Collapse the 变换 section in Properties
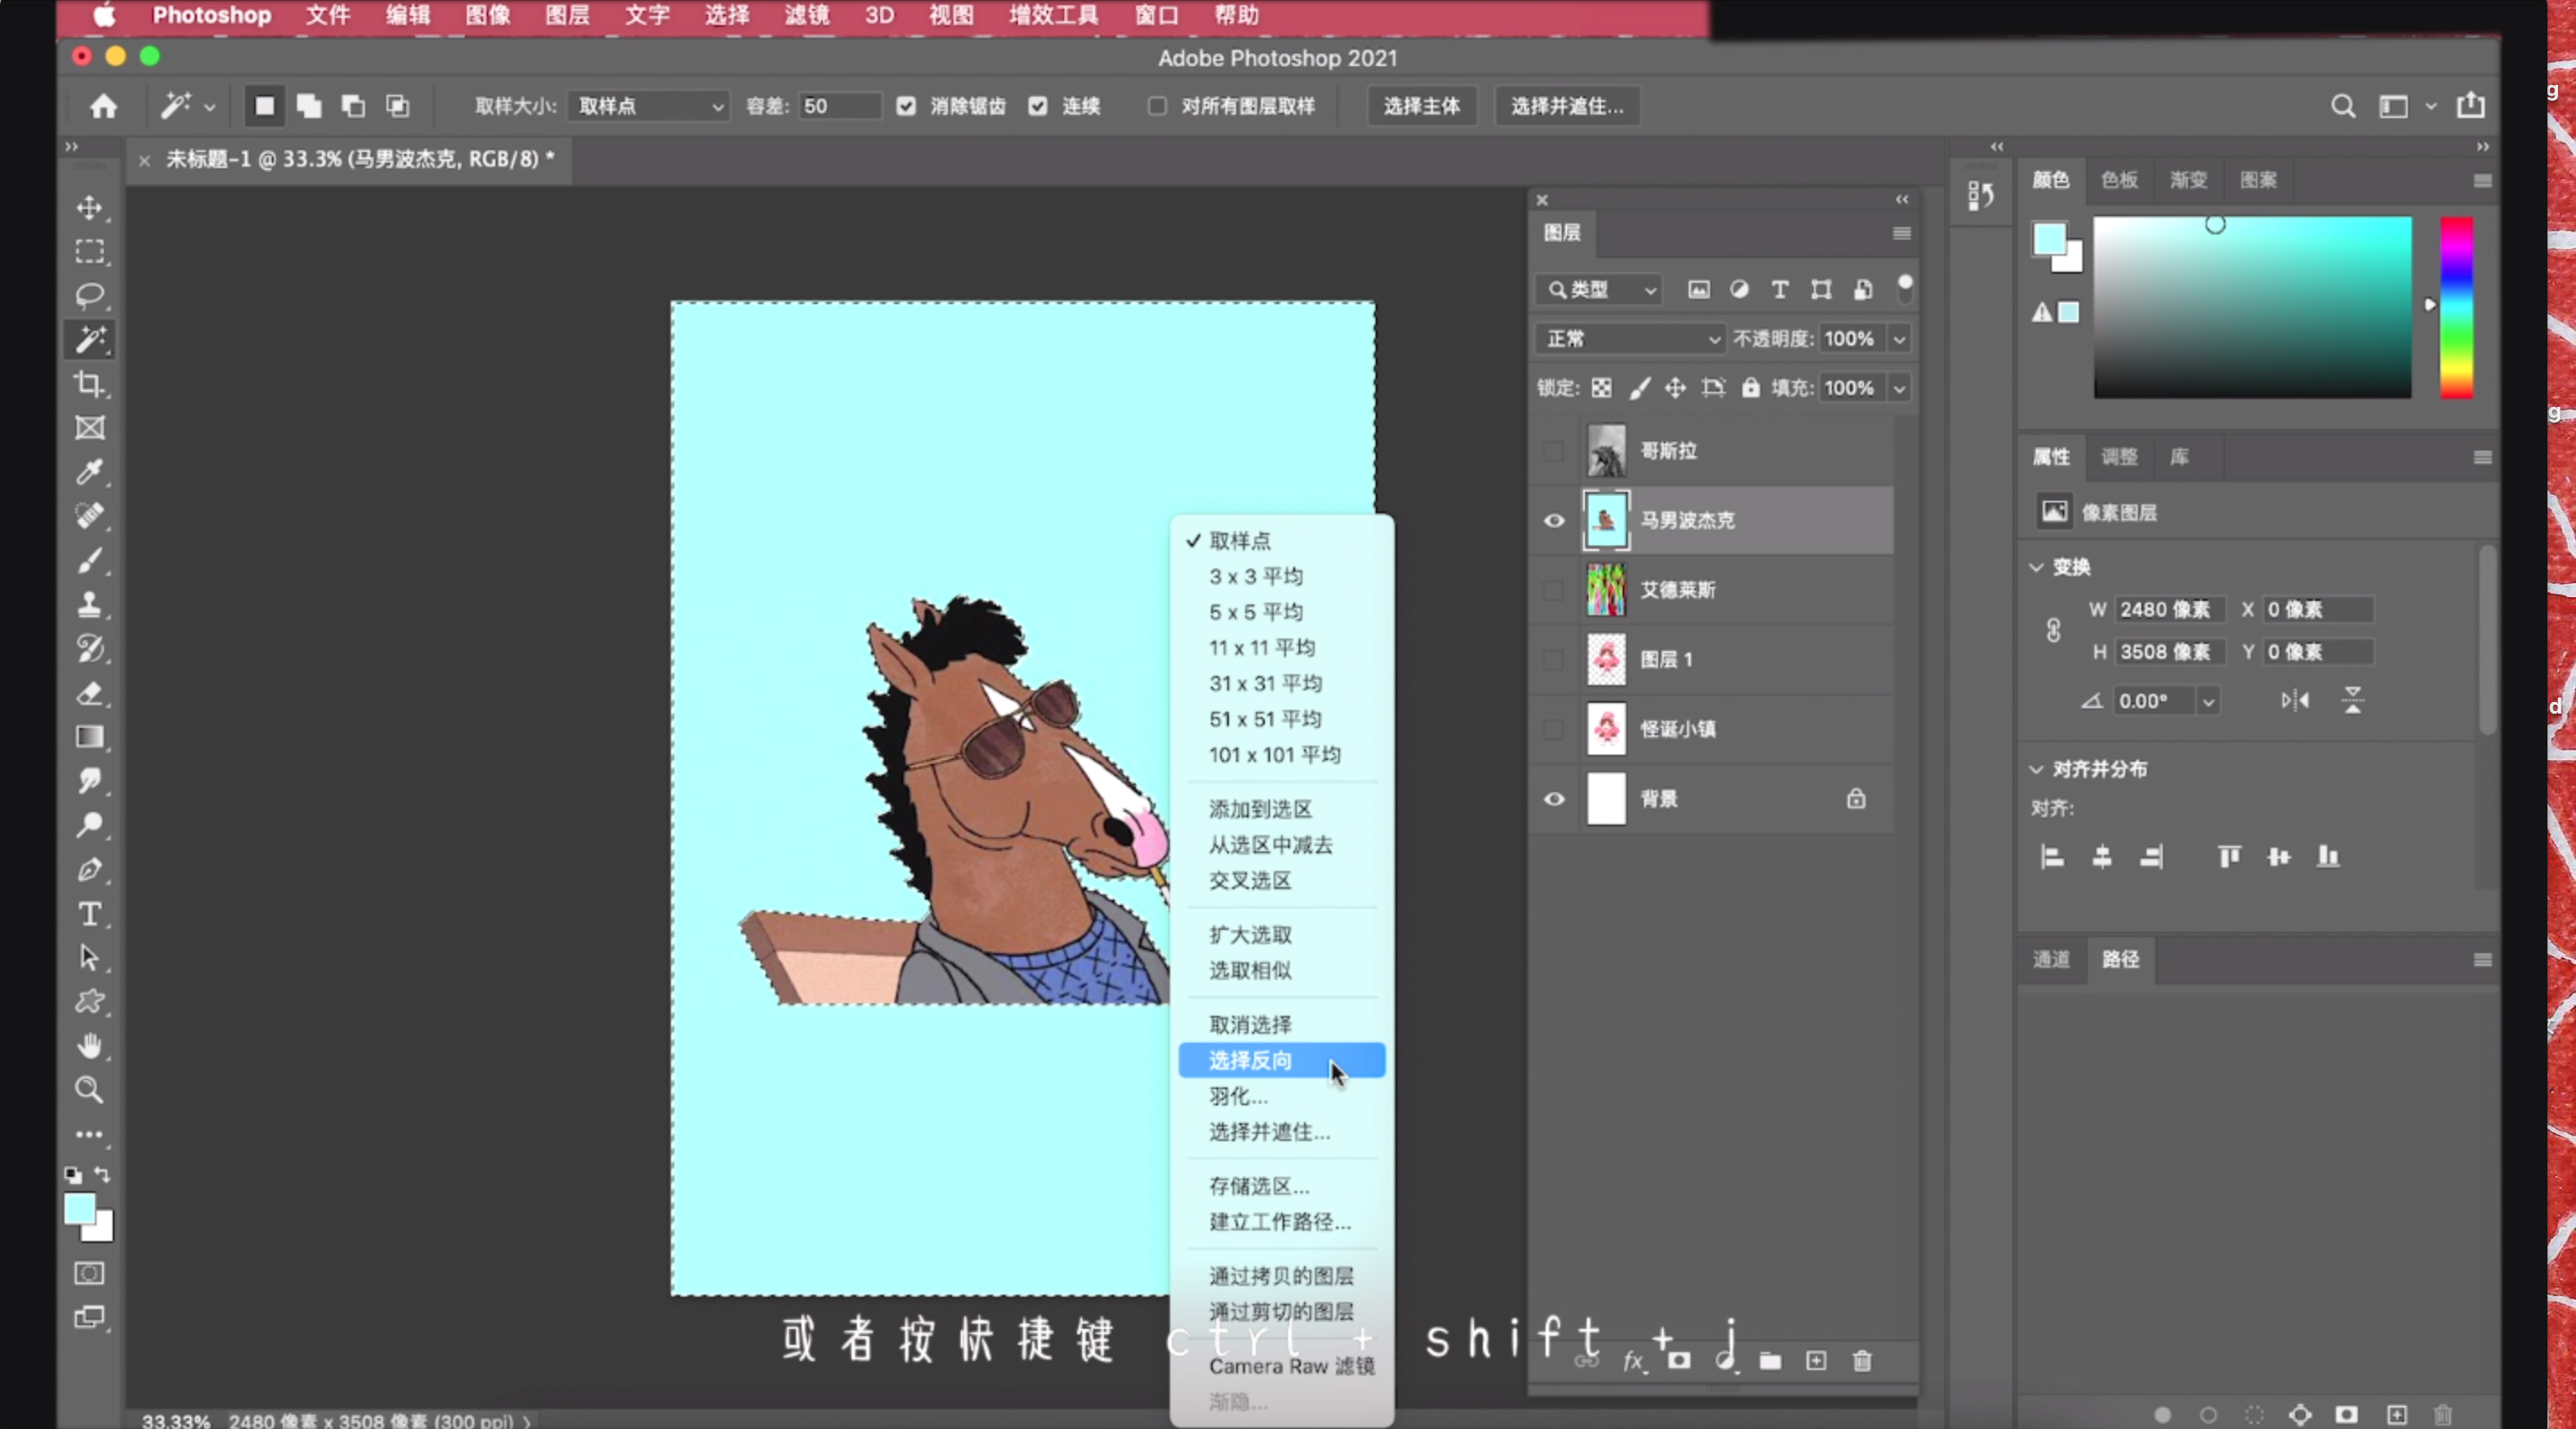The height and width of the screenshot is (1429, 2576). 2036,567
